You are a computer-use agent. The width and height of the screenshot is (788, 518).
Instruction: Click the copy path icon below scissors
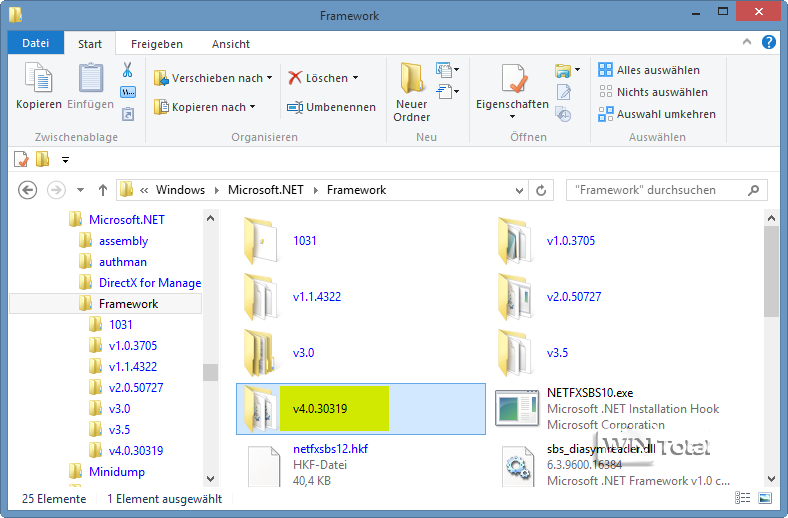point(128,92)
